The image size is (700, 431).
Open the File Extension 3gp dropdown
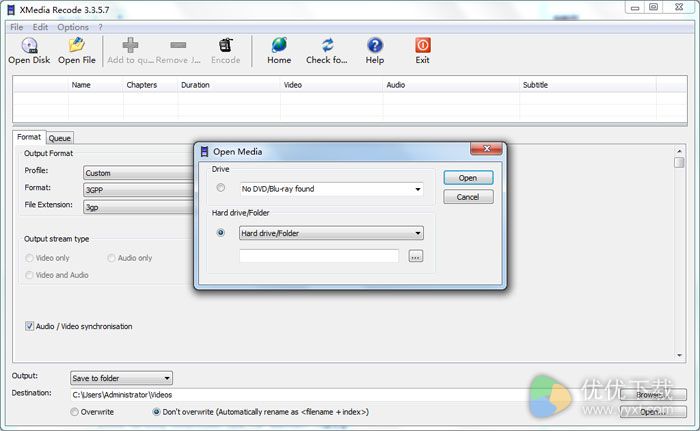click(139, 207)
